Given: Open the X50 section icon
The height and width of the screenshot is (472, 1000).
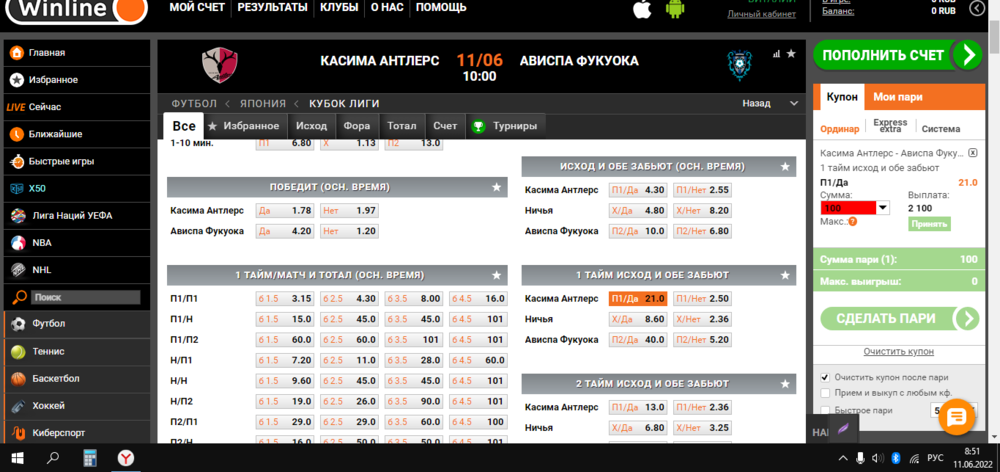Looking at the screenshot, I should (x=17, y=189).
